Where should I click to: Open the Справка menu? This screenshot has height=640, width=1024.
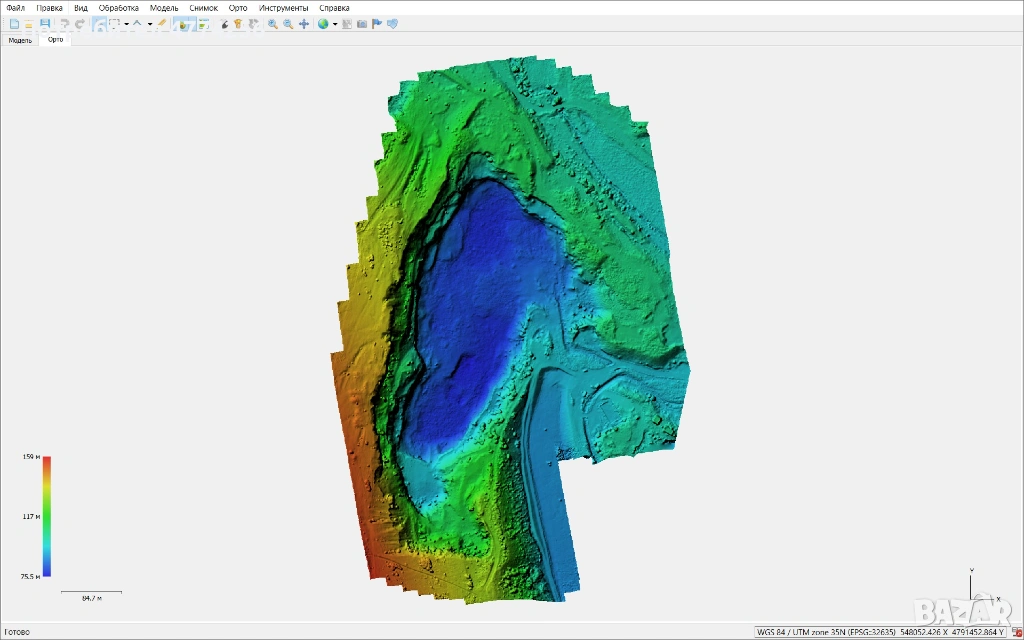coord(334,7)
